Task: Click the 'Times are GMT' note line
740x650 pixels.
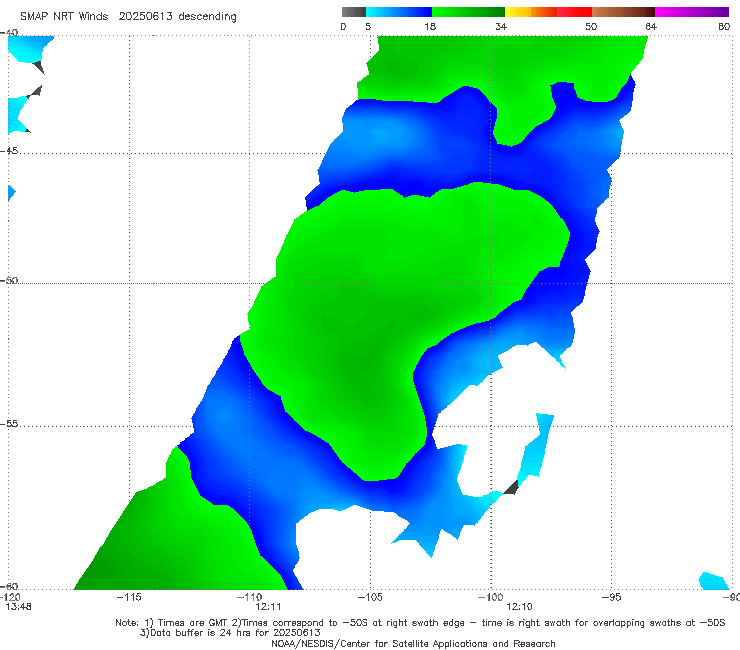Action: tap(420, 623)
